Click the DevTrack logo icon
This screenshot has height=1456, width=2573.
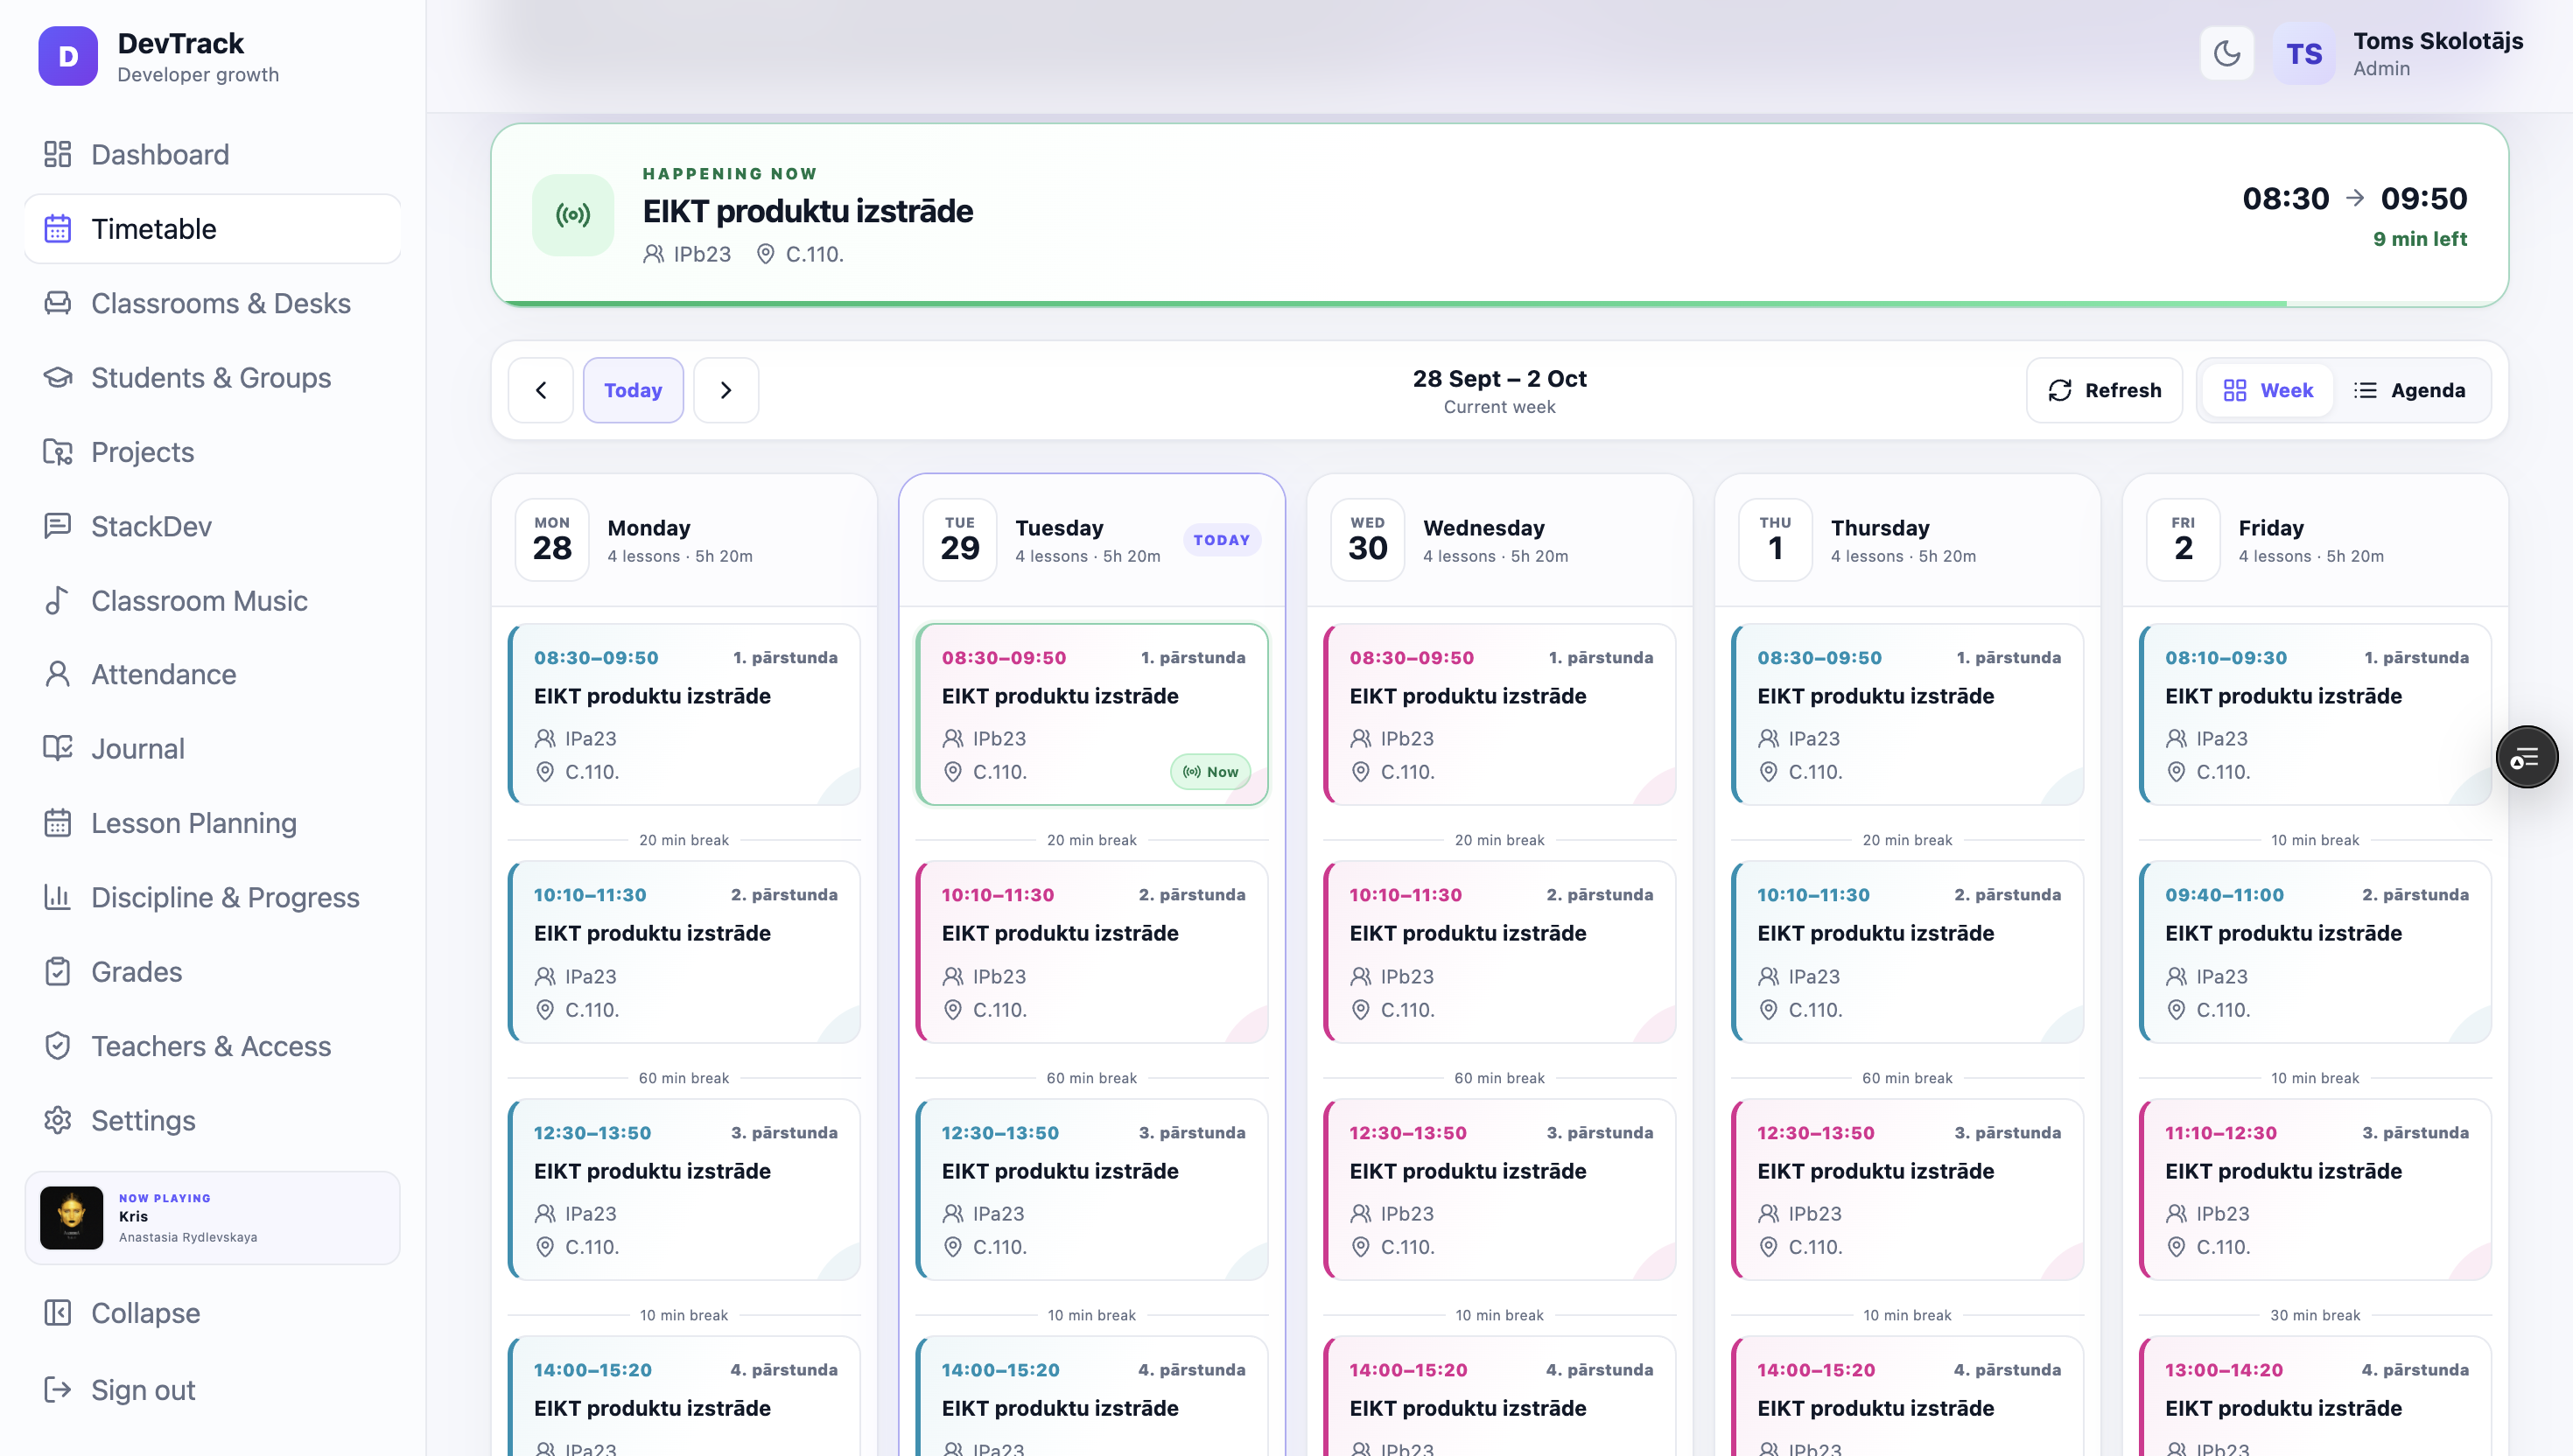[68, 56]
